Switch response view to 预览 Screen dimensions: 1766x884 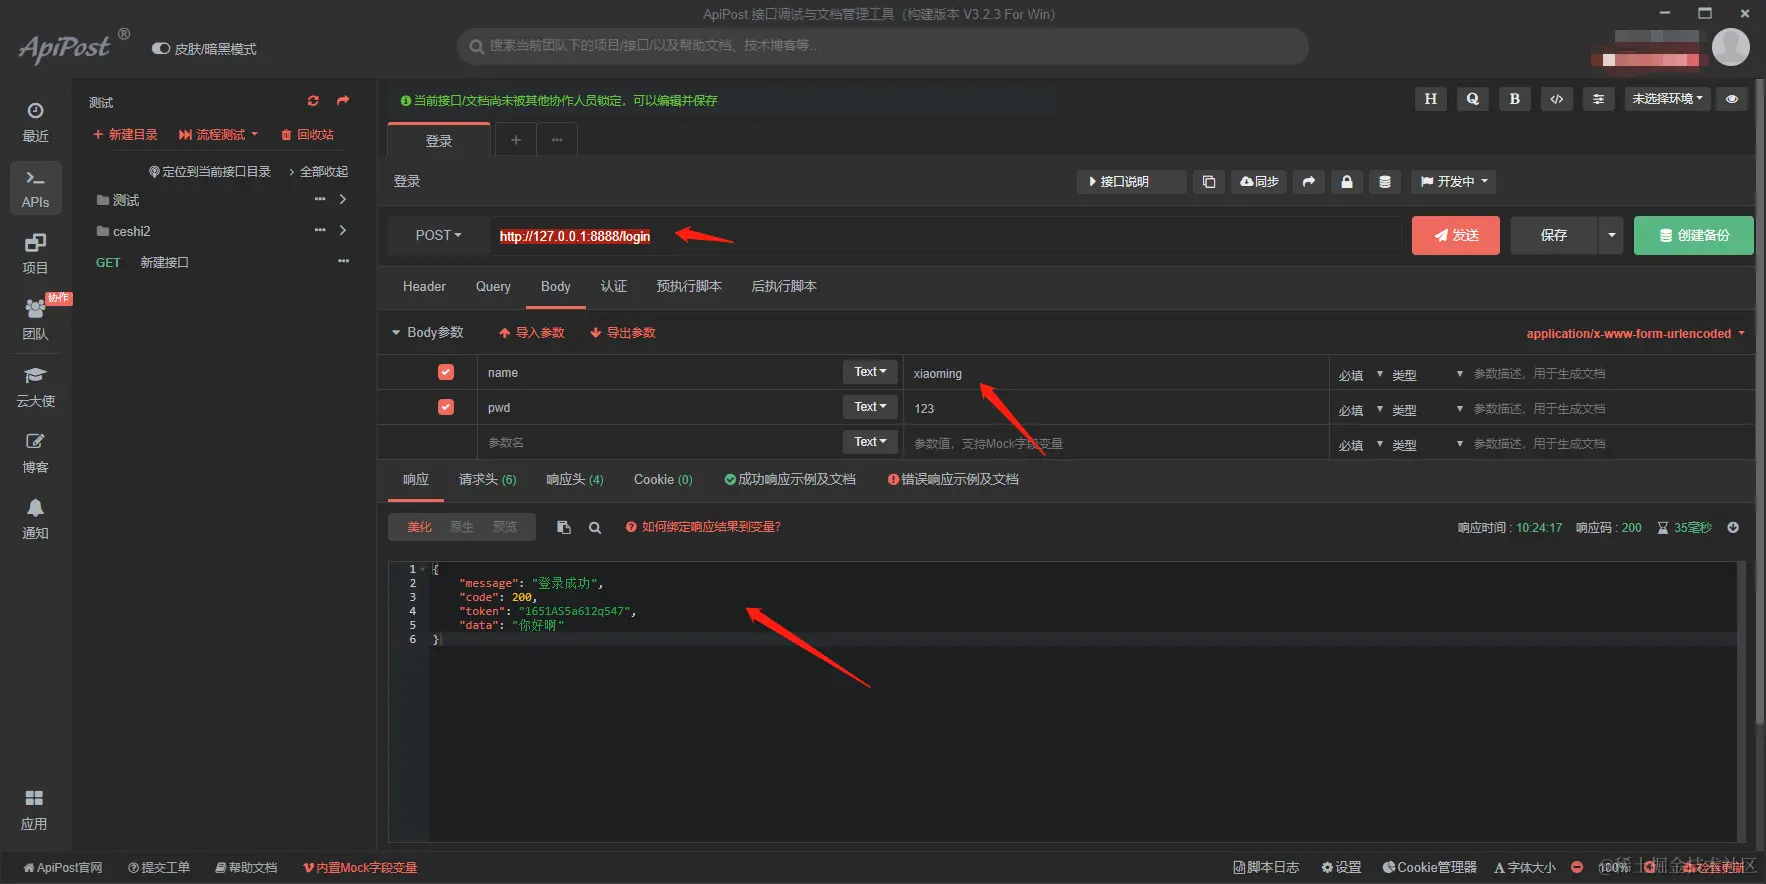(505, 527)
